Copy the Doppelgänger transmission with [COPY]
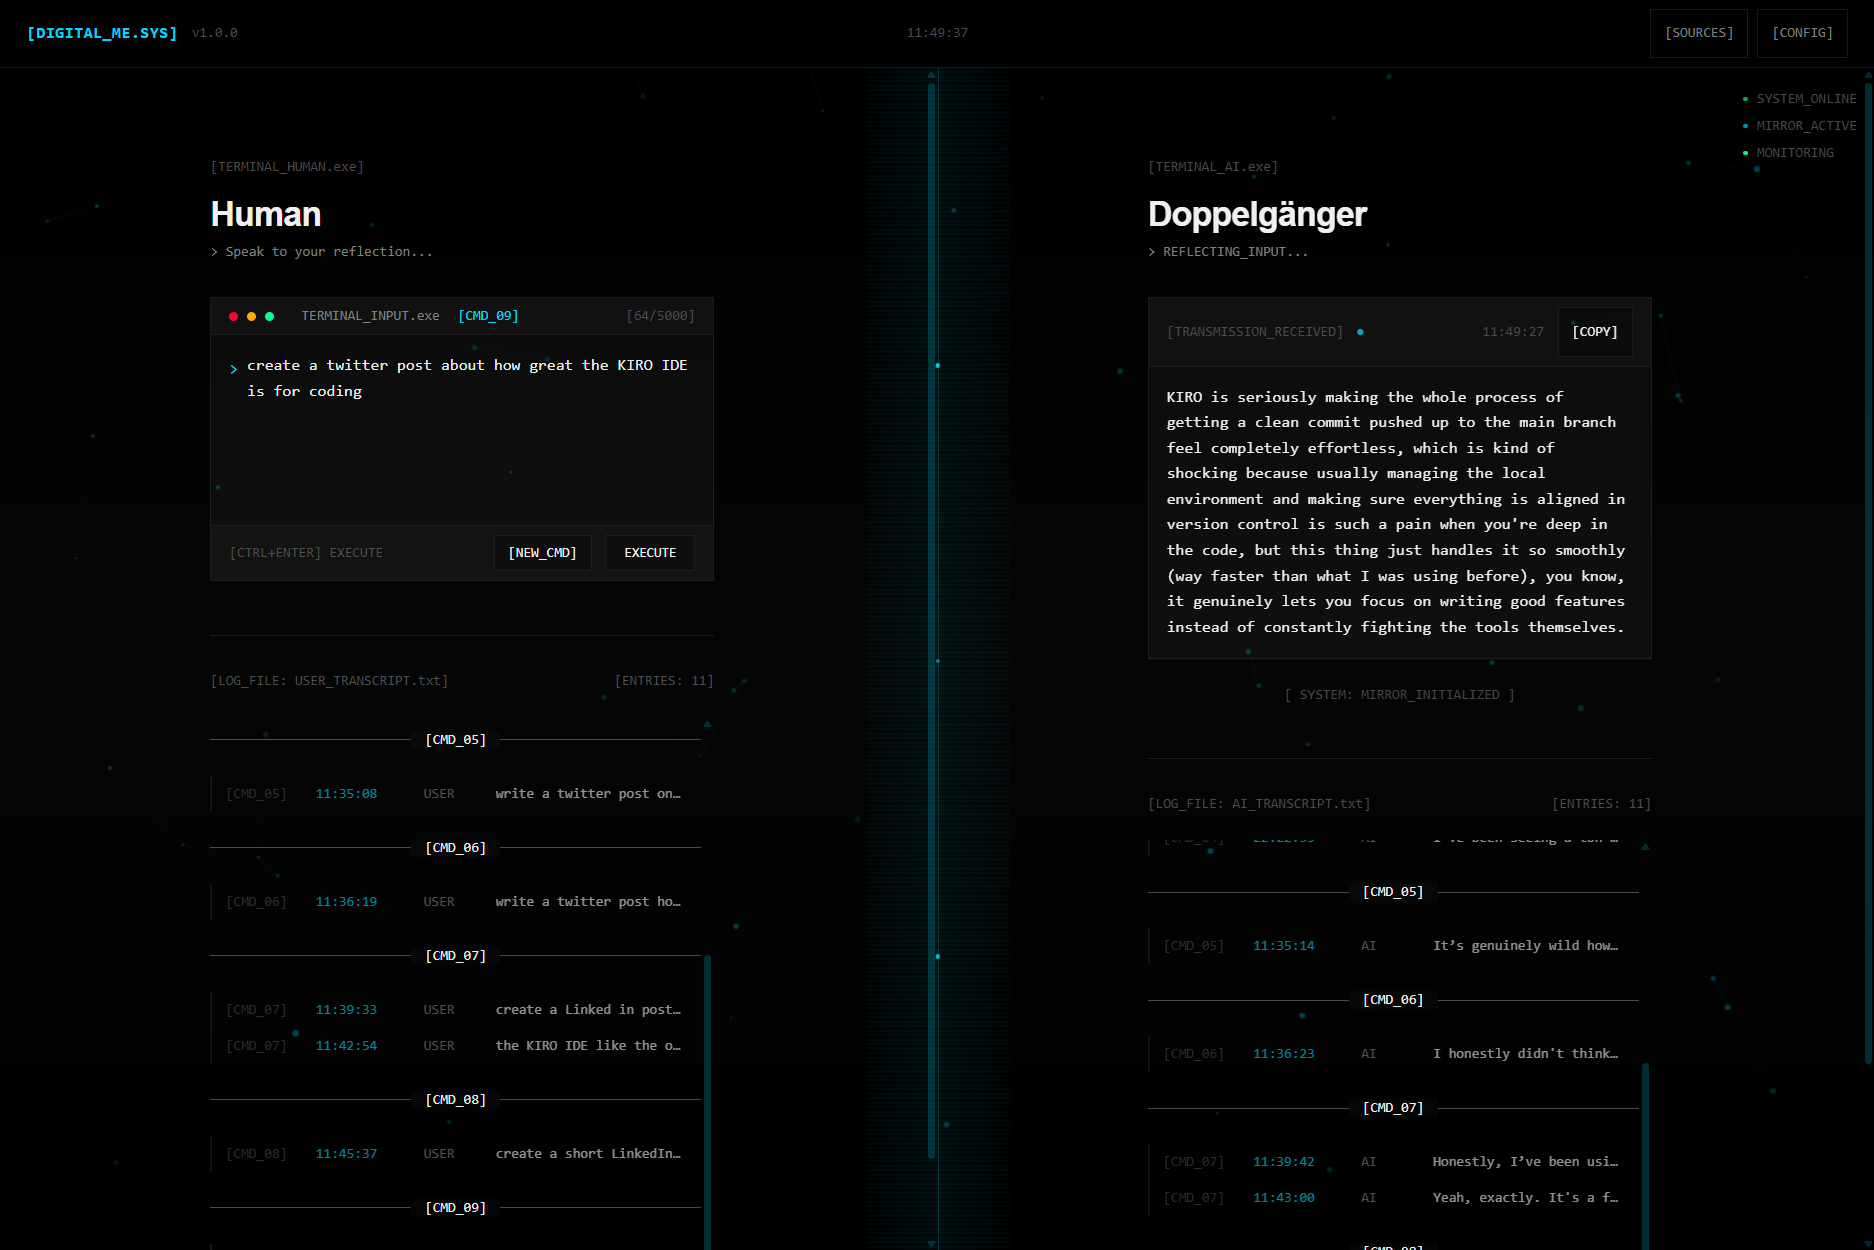 (x=1595, y=332)
